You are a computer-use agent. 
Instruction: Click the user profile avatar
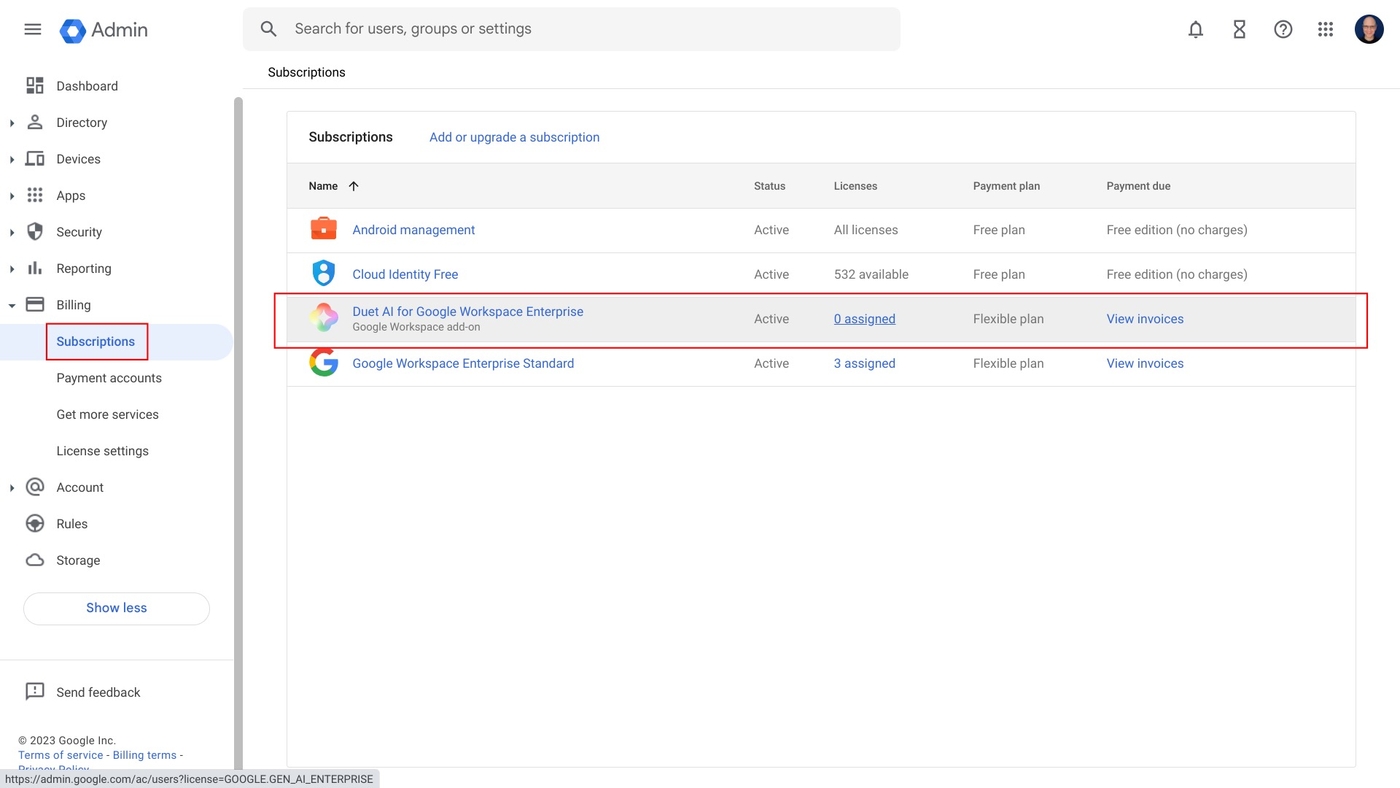1369,29
